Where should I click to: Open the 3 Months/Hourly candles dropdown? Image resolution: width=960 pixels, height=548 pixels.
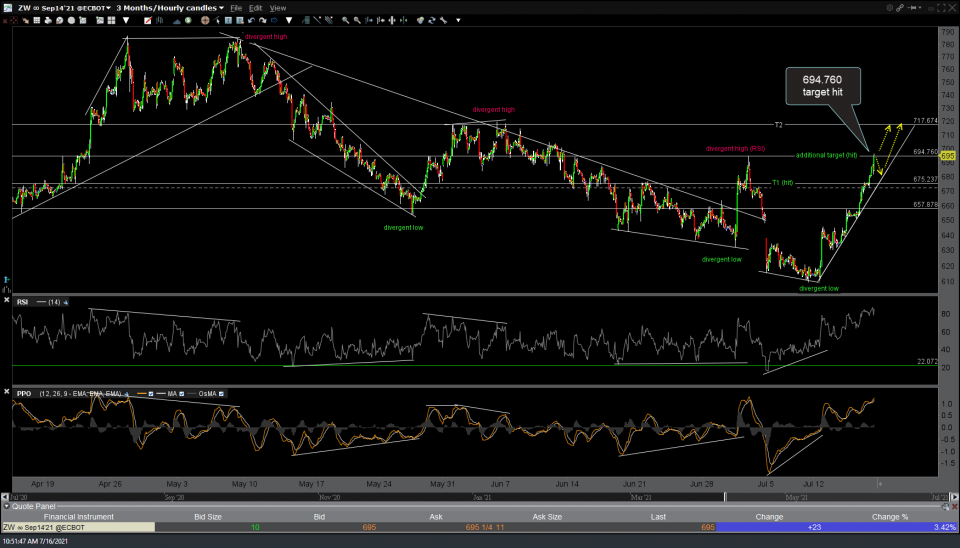[167, 7]
